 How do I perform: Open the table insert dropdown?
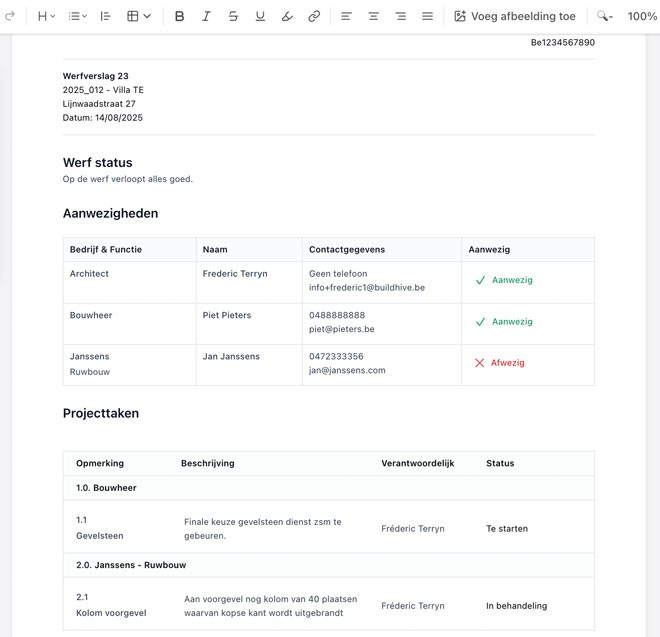click(138, 16)
